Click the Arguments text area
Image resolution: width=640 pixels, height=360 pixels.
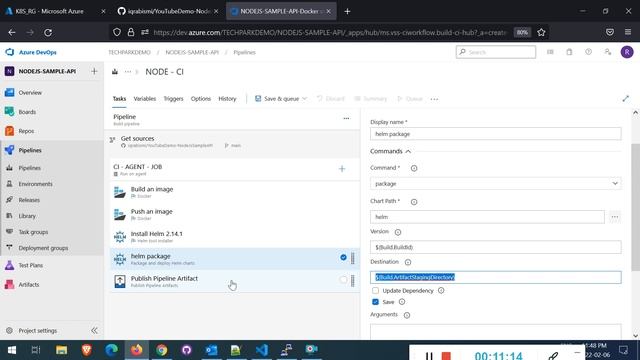tap(496, 332)
